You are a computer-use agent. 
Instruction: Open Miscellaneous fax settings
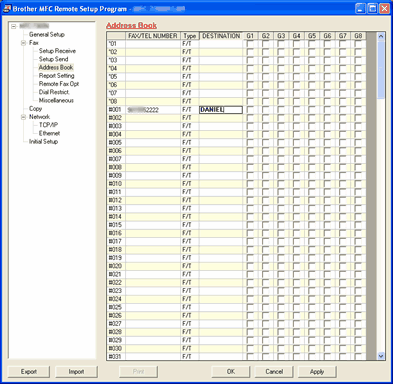click(x=56, y=100)
